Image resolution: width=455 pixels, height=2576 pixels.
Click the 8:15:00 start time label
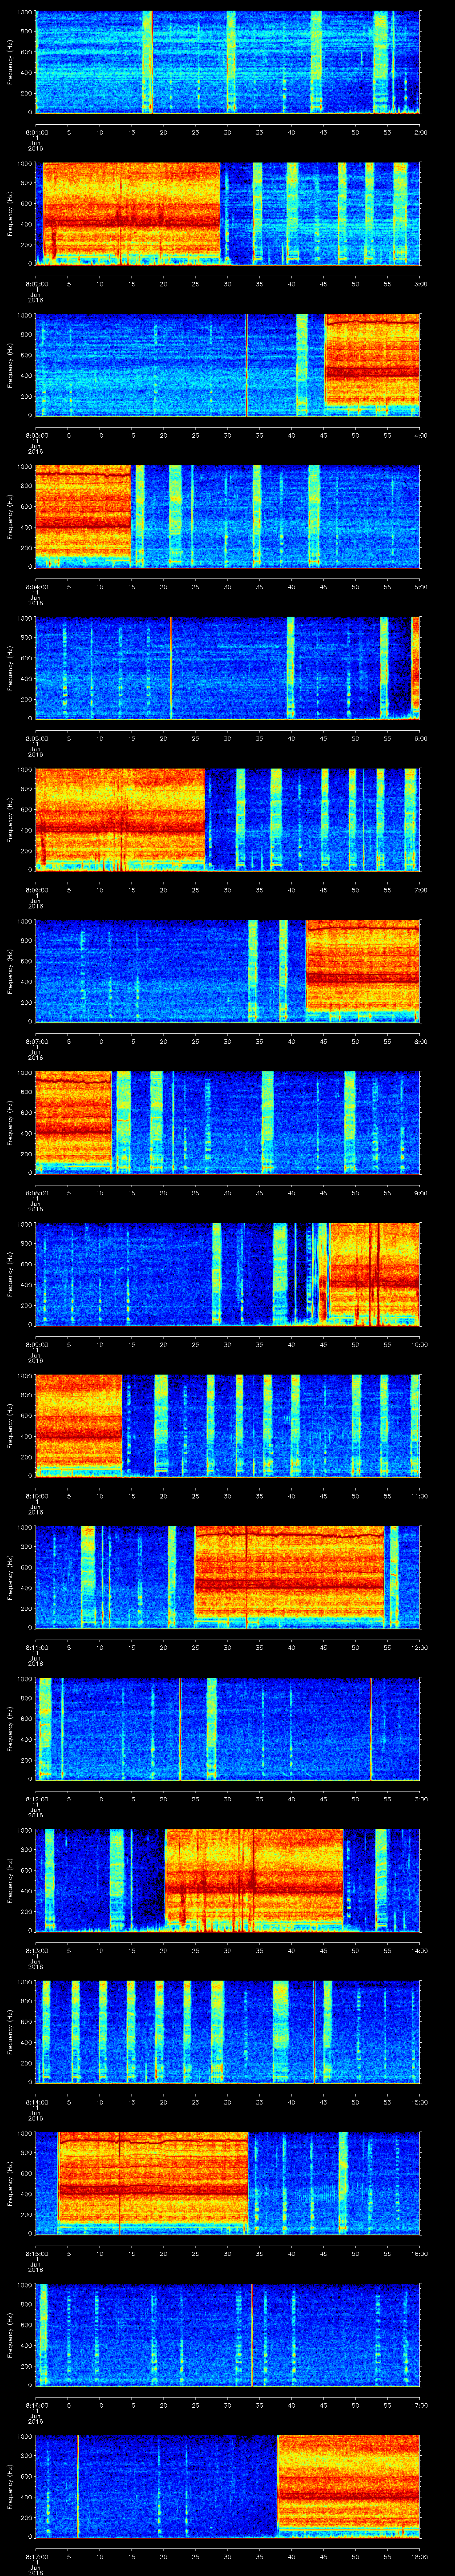pyautogui.click(x=37, y=2254)
